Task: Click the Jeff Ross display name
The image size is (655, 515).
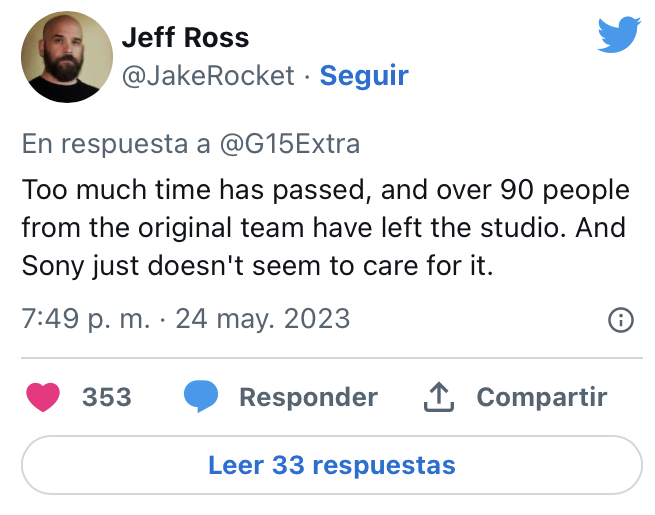Action: tap(185, 38)
